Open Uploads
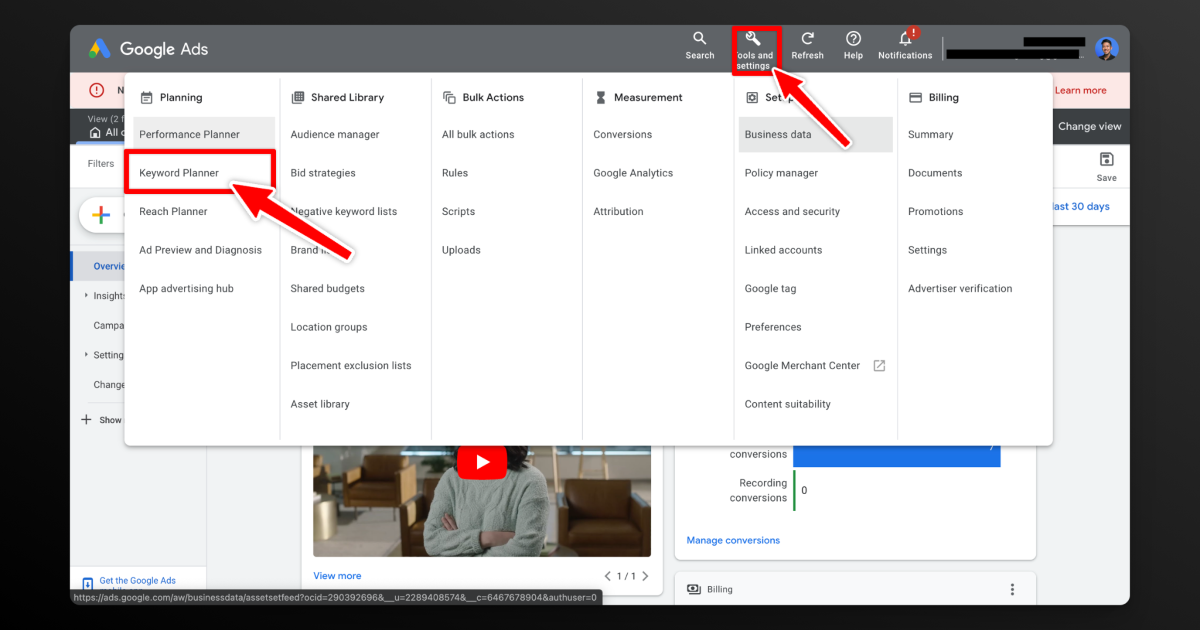Image resolution: width=1200 pixels, height=630 pixels. click(461, 250)
